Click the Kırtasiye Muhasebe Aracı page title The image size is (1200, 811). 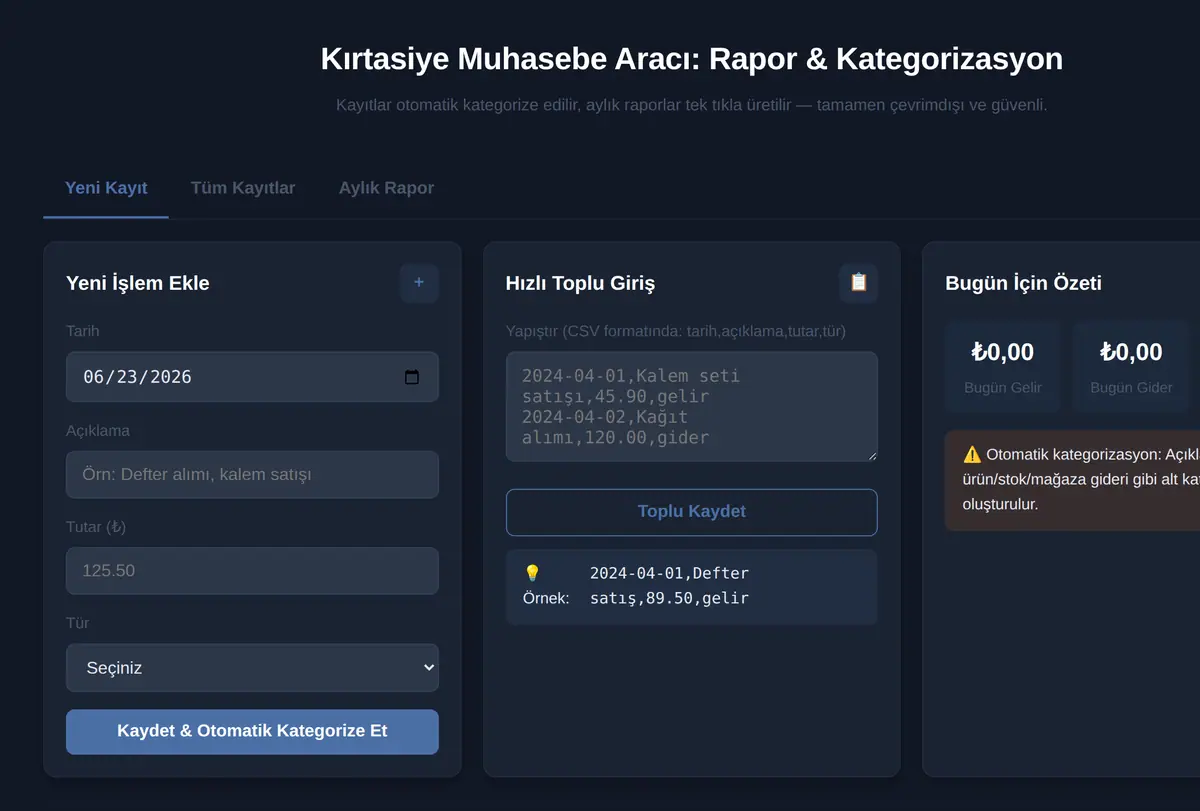tap(692, 59)
